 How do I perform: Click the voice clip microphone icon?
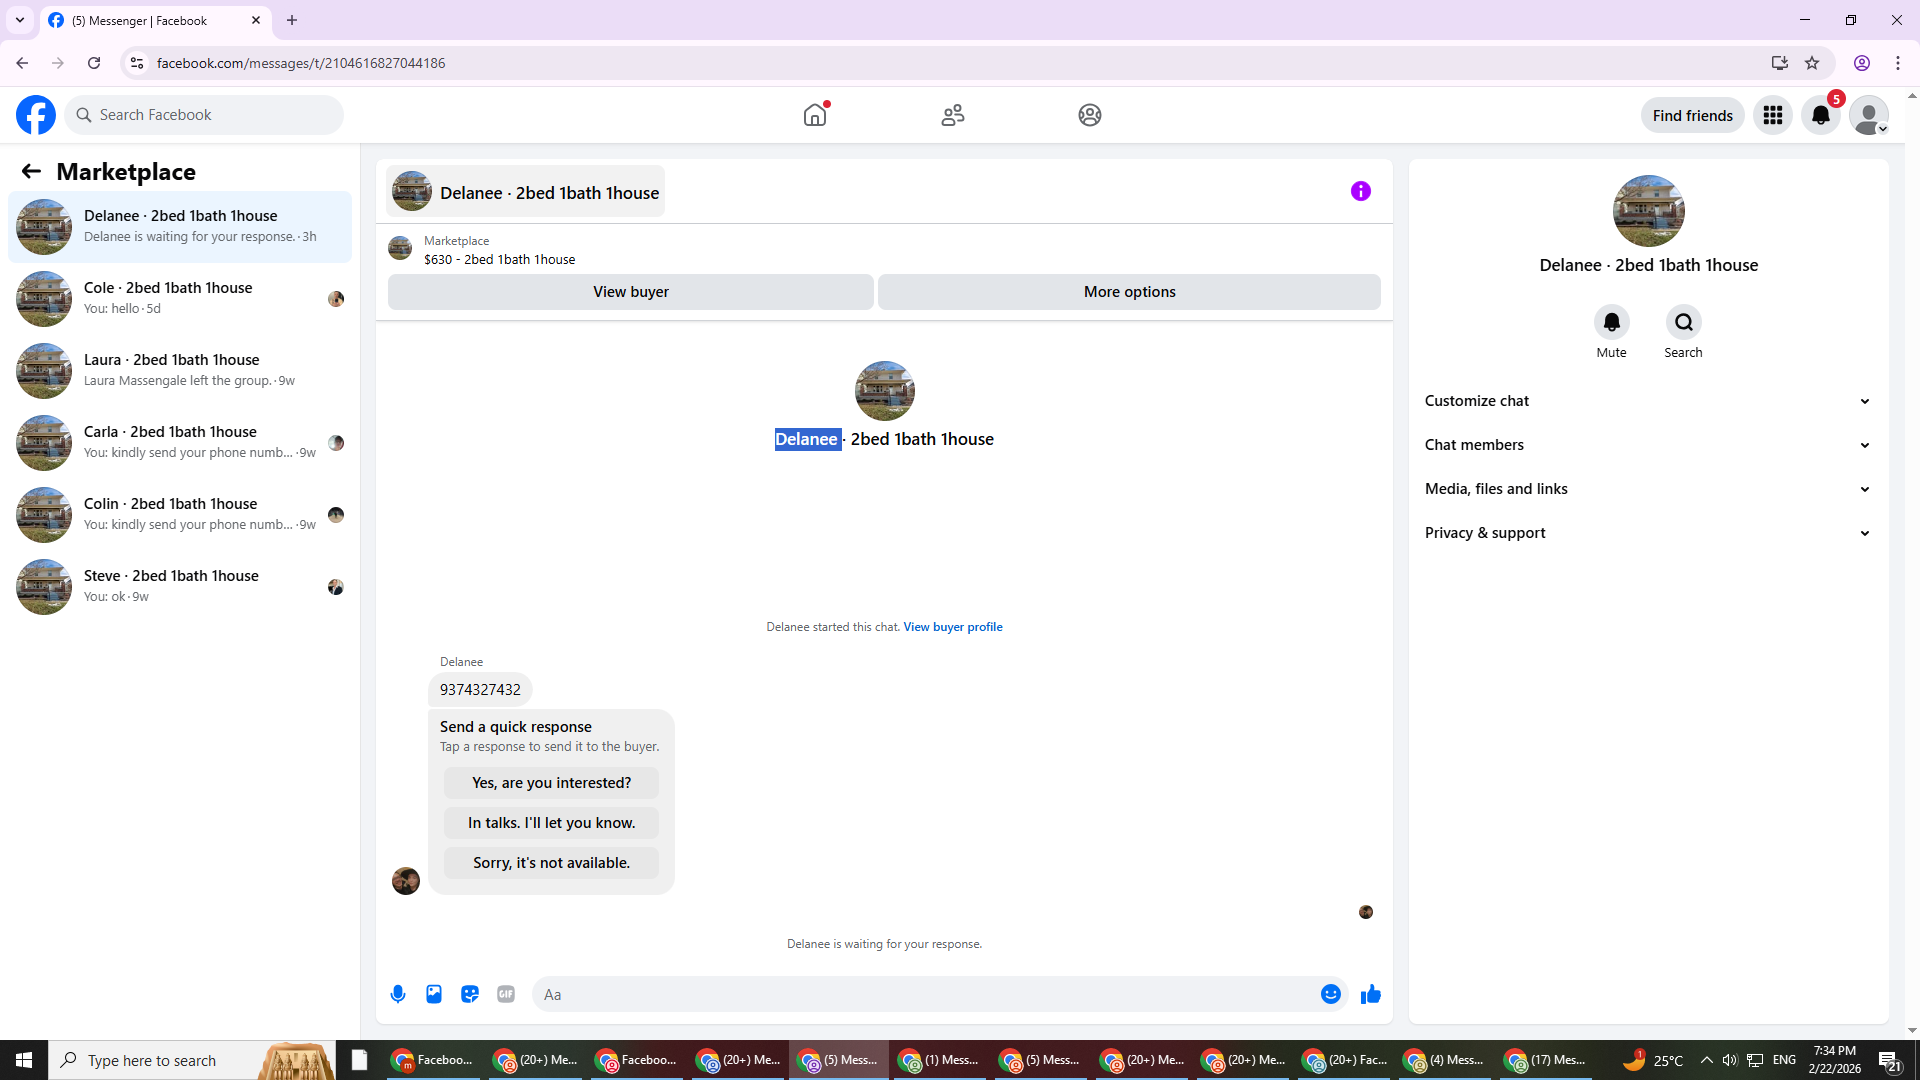click(398, 994)
